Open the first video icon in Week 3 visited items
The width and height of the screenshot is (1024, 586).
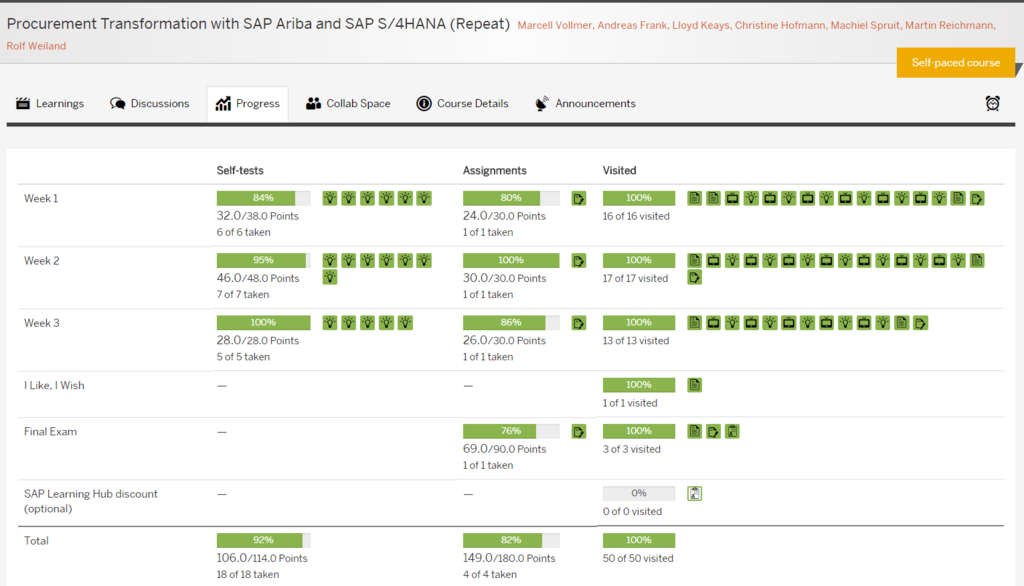[x=713, y=323]
